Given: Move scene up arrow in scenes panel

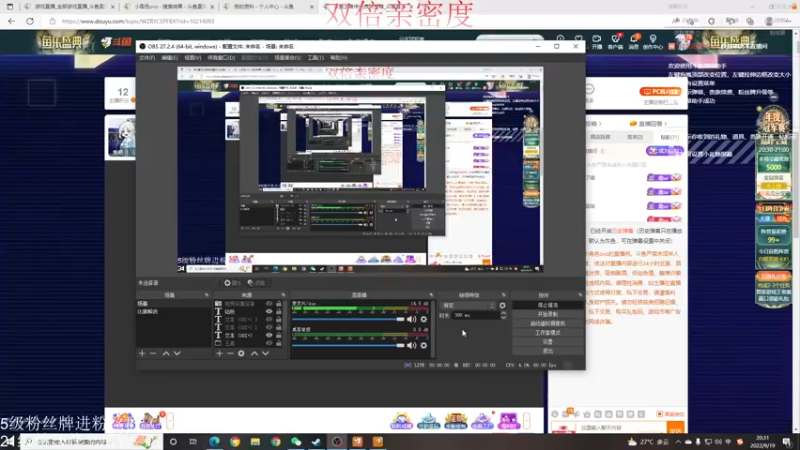Looking at the screenshot, I should (x=166, y=353).
